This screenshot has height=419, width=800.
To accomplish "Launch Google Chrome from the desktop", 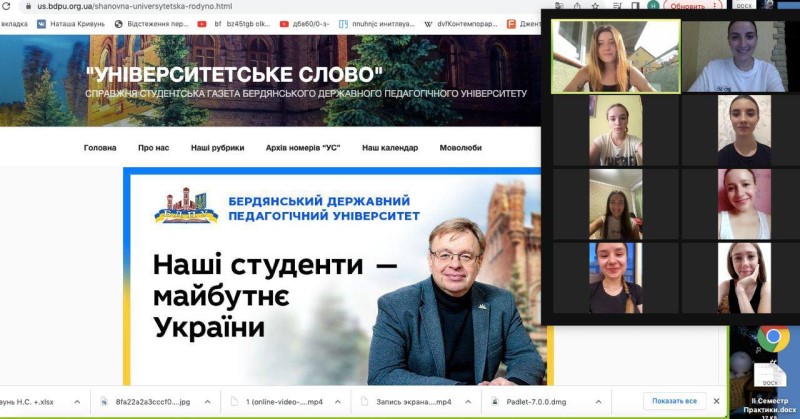I will (x=773, y=337).
